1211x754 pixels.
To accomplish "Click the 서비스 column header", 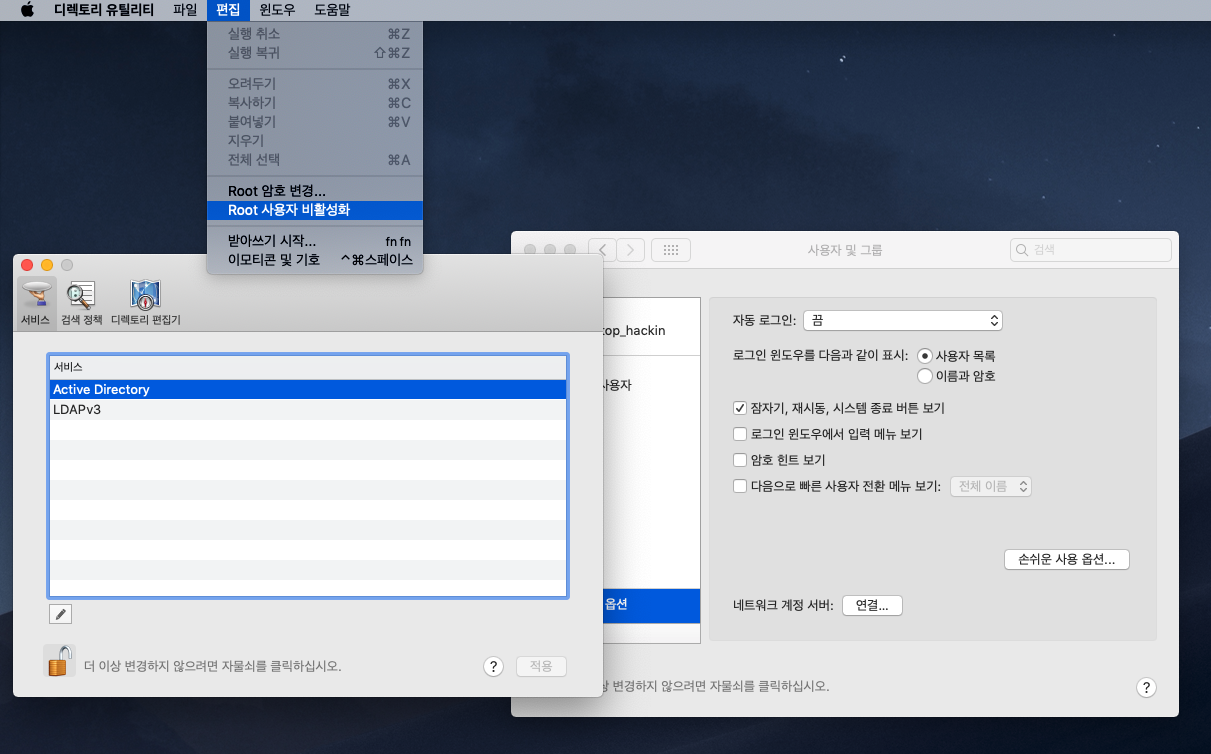I will (308, 367).
